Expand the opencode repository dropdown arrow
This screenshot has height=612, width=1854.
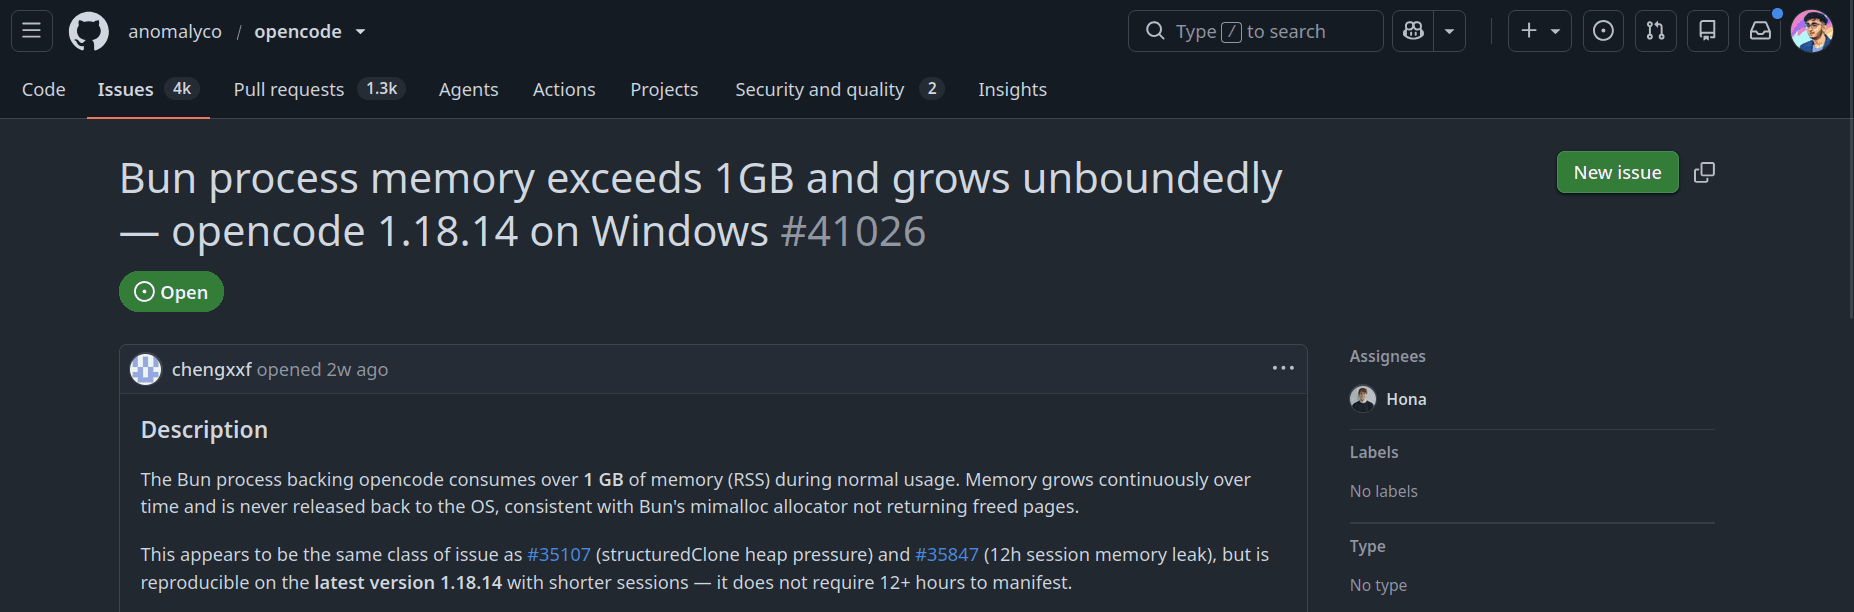click(x=360, y=32)
